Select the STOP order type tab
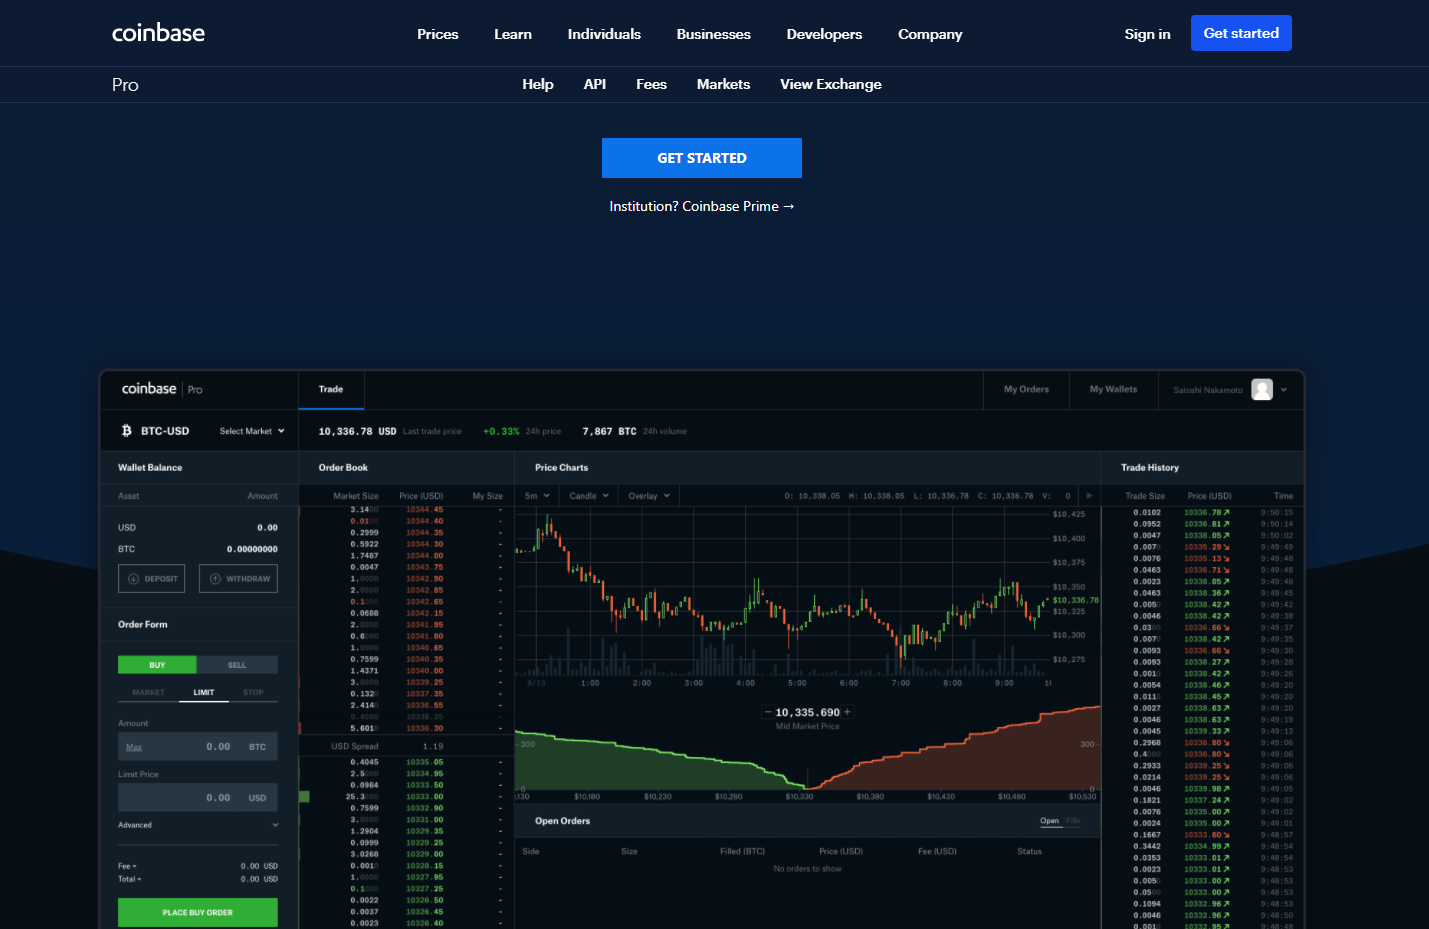Viewport: 1429px width, 929px height. pyautogui.click(x=253, y=692)
